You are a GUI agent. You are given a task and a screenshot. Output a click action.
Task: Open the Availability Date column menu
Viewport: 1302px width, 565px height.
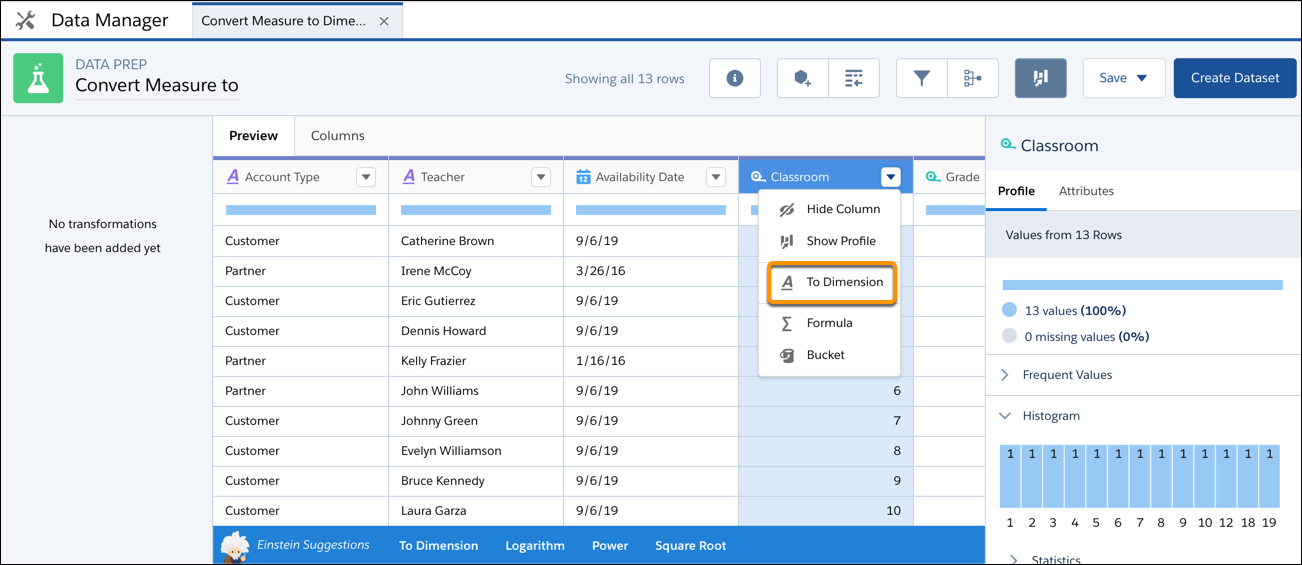point(716,177)
